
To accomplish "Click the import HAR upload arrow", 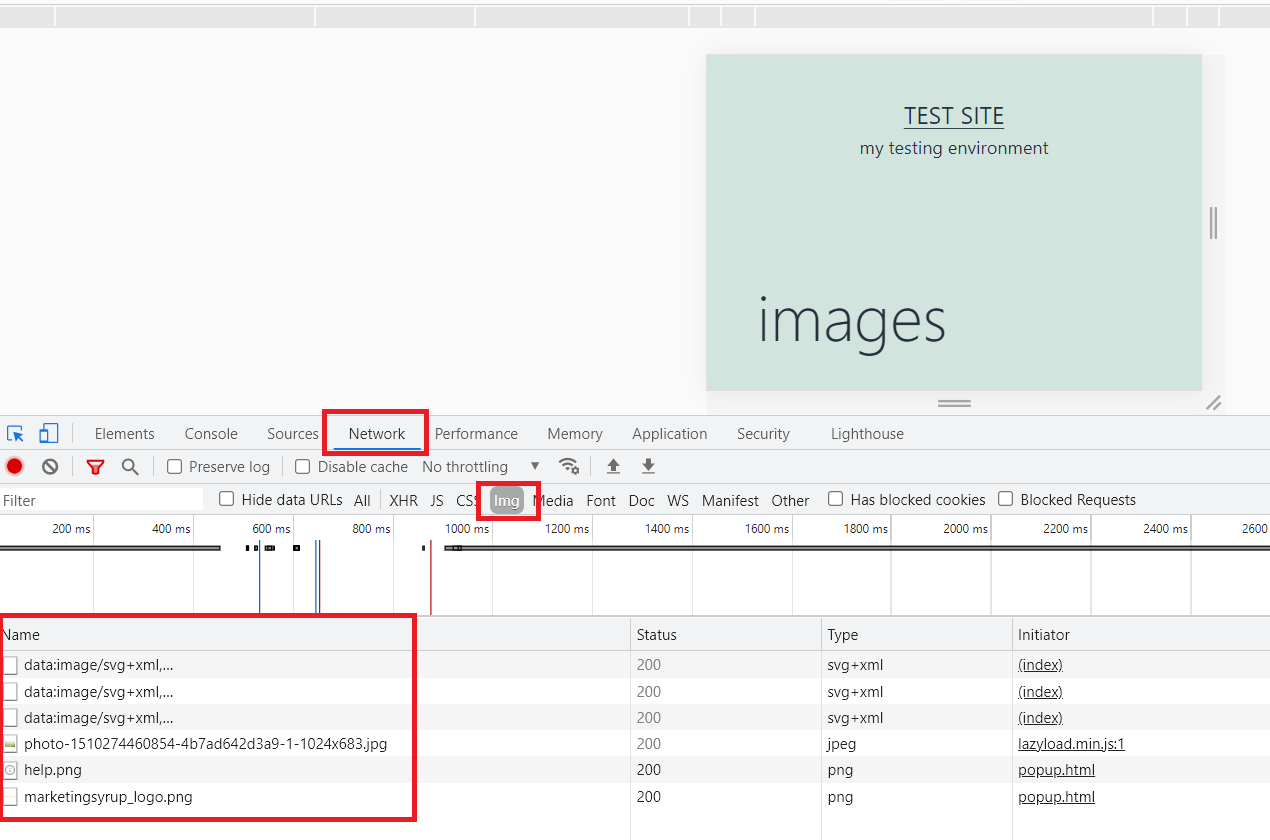I will tap(614, 467).
